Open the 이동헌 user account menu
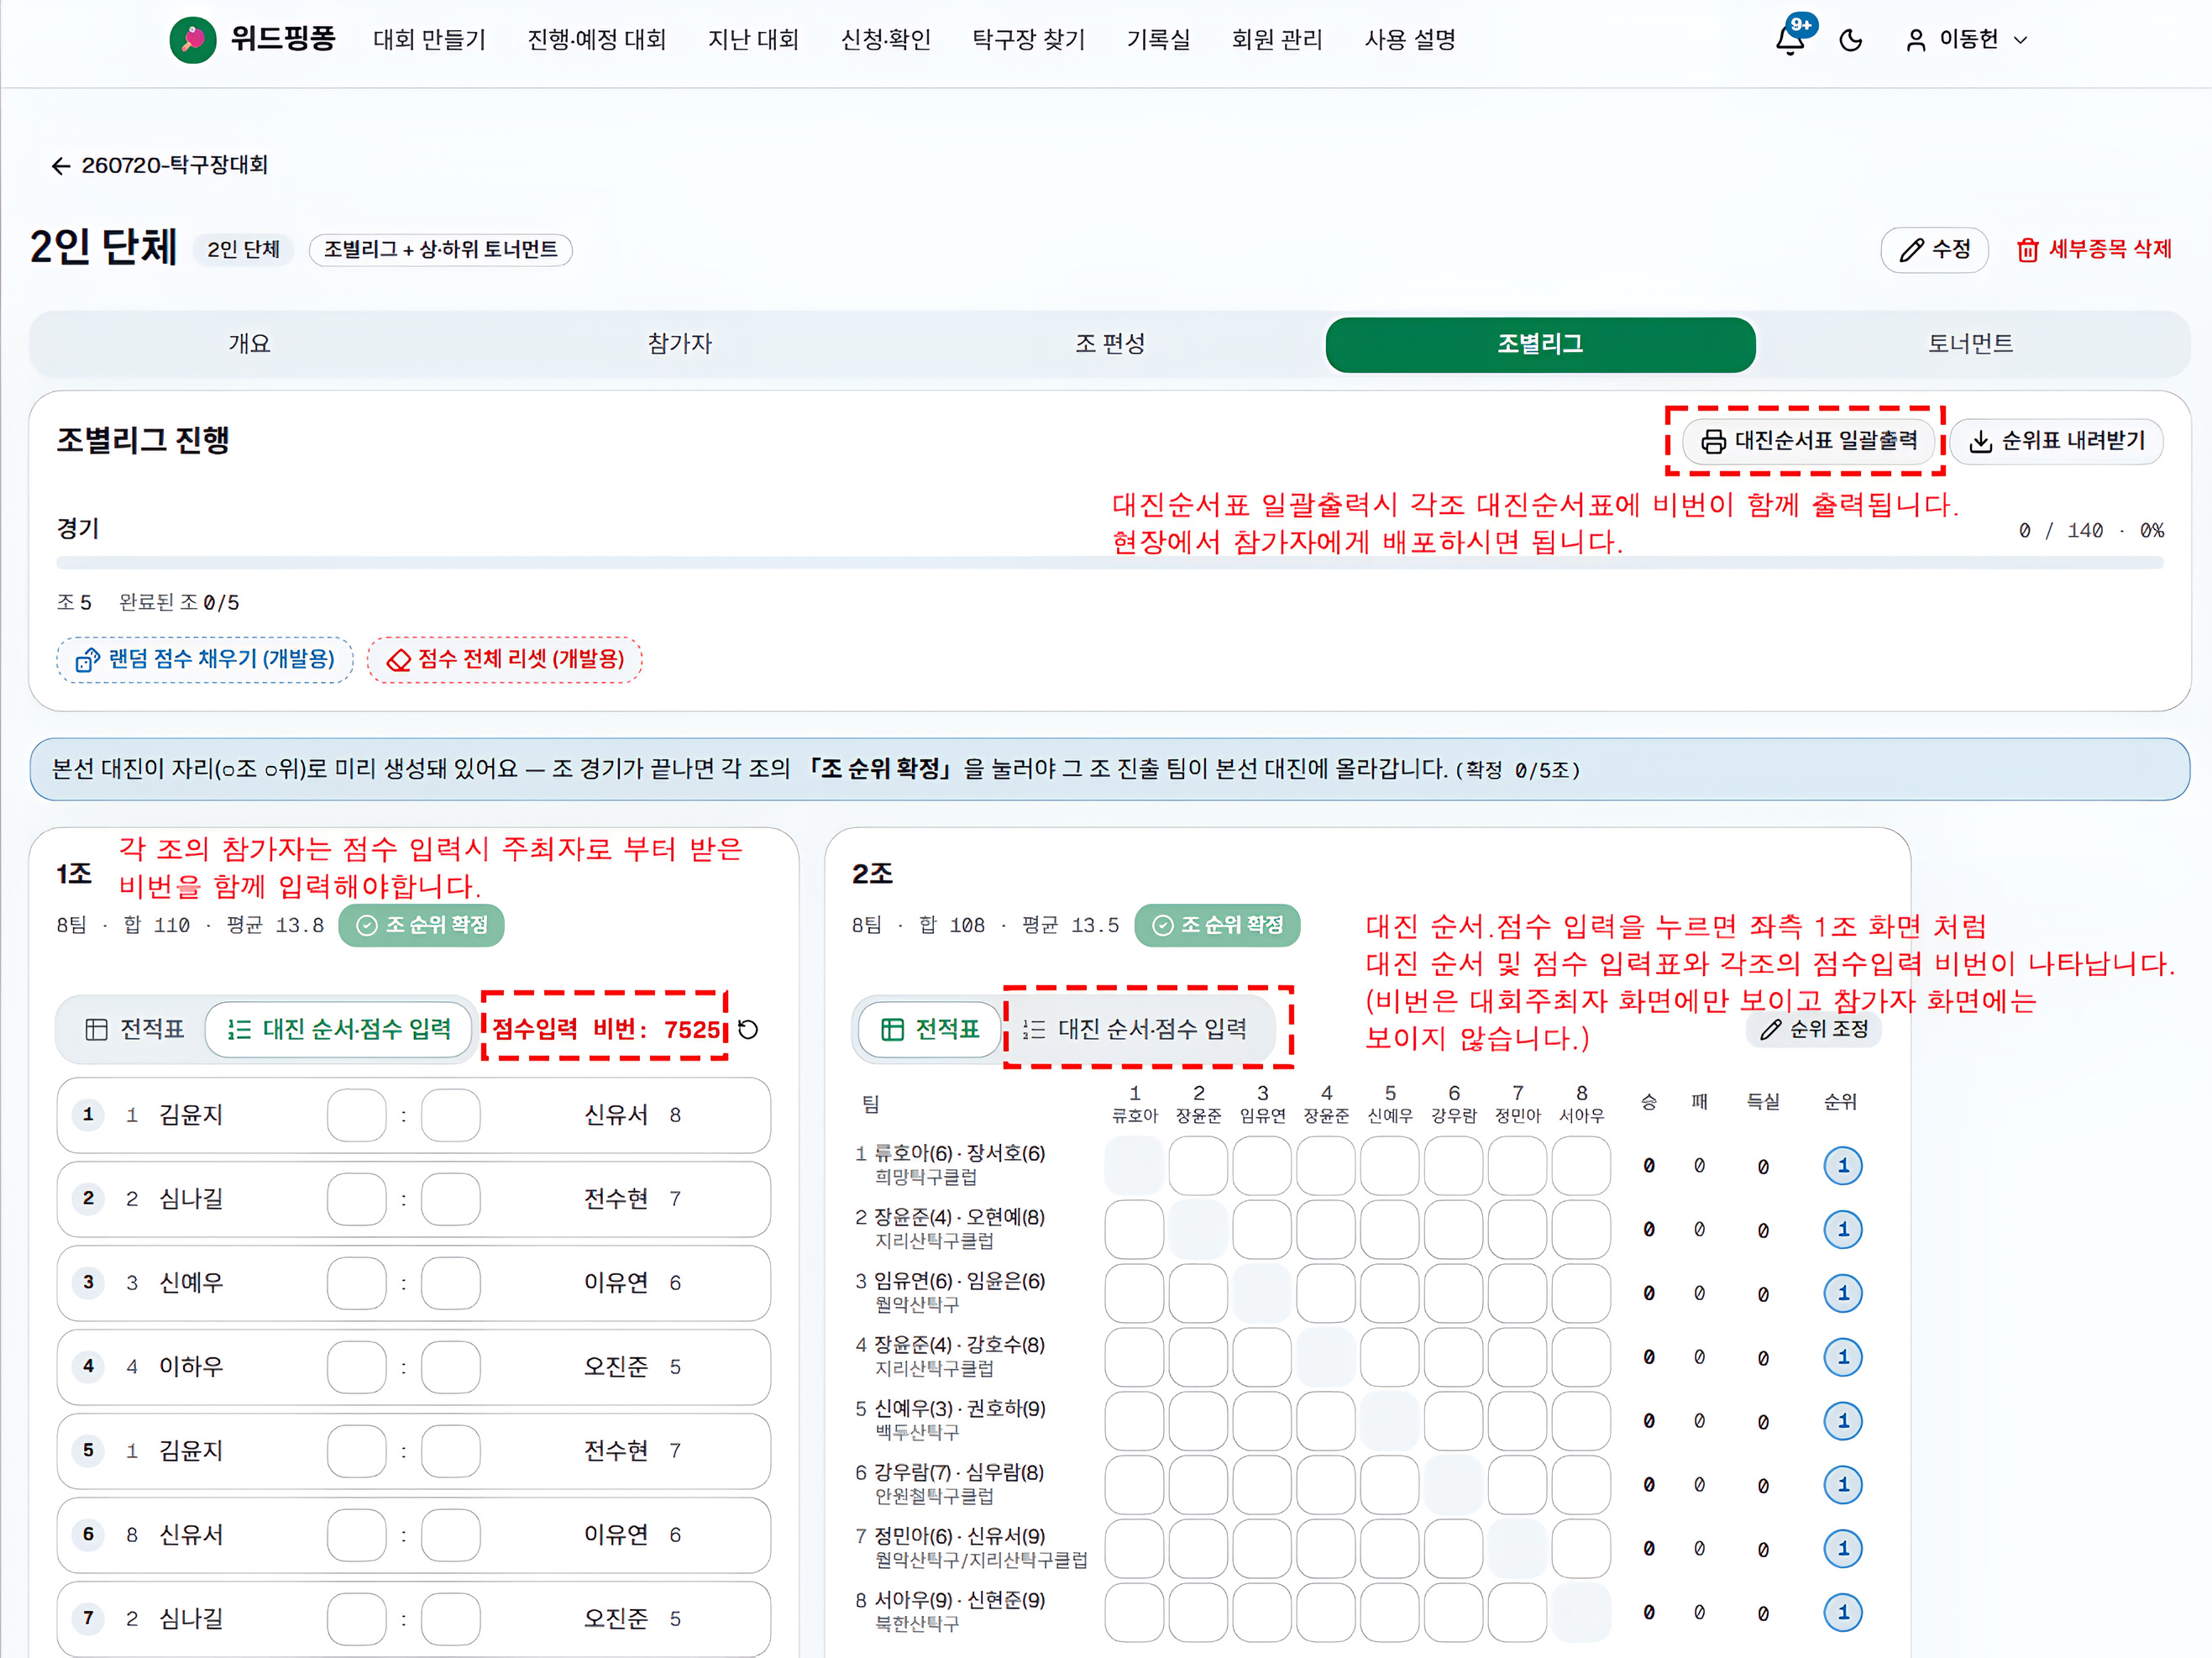This screenshot has height=1658, width=2212. [1967, 40]
